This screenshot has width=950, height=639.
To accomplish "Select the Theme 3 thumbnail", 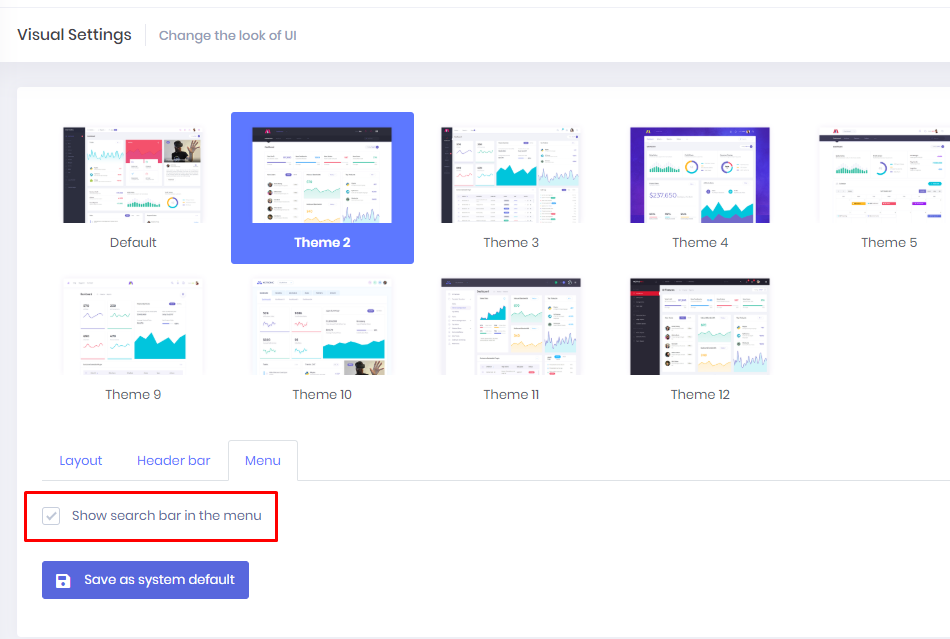I will pos(511,175).
